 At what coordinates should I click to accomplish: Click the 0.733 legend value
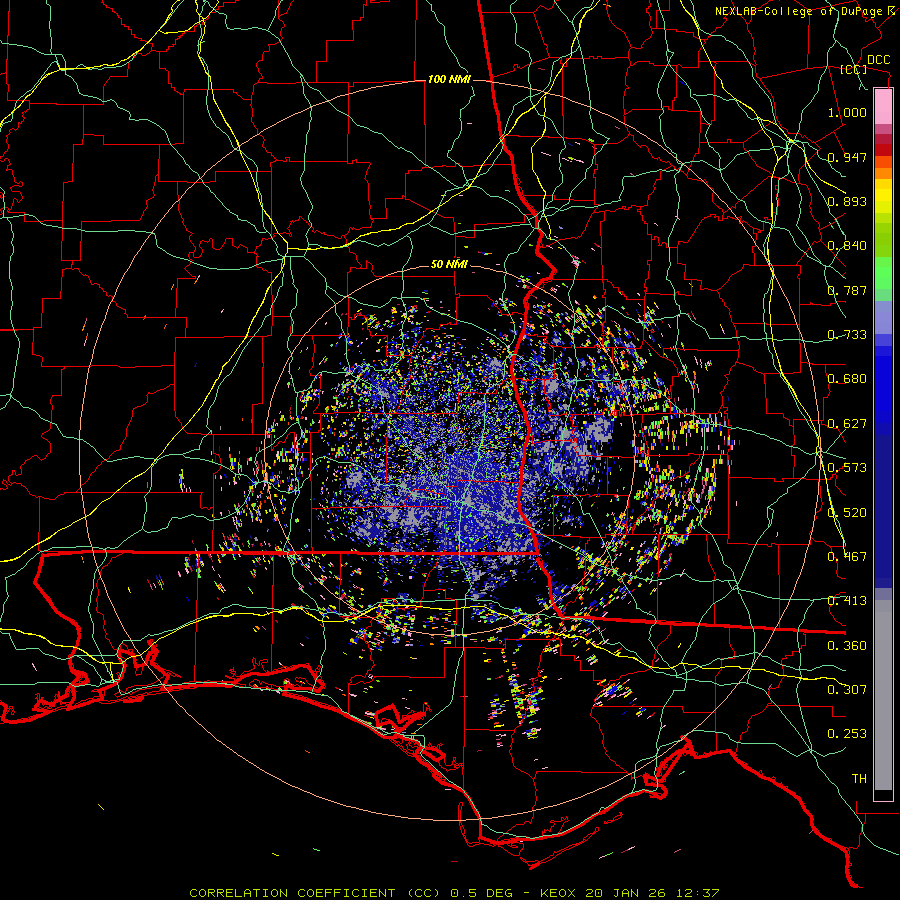coord(847,335)
